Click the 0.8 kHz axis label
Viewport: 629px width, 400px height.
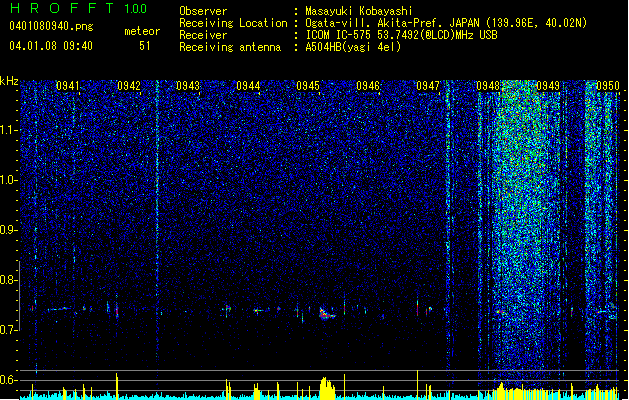9,280
